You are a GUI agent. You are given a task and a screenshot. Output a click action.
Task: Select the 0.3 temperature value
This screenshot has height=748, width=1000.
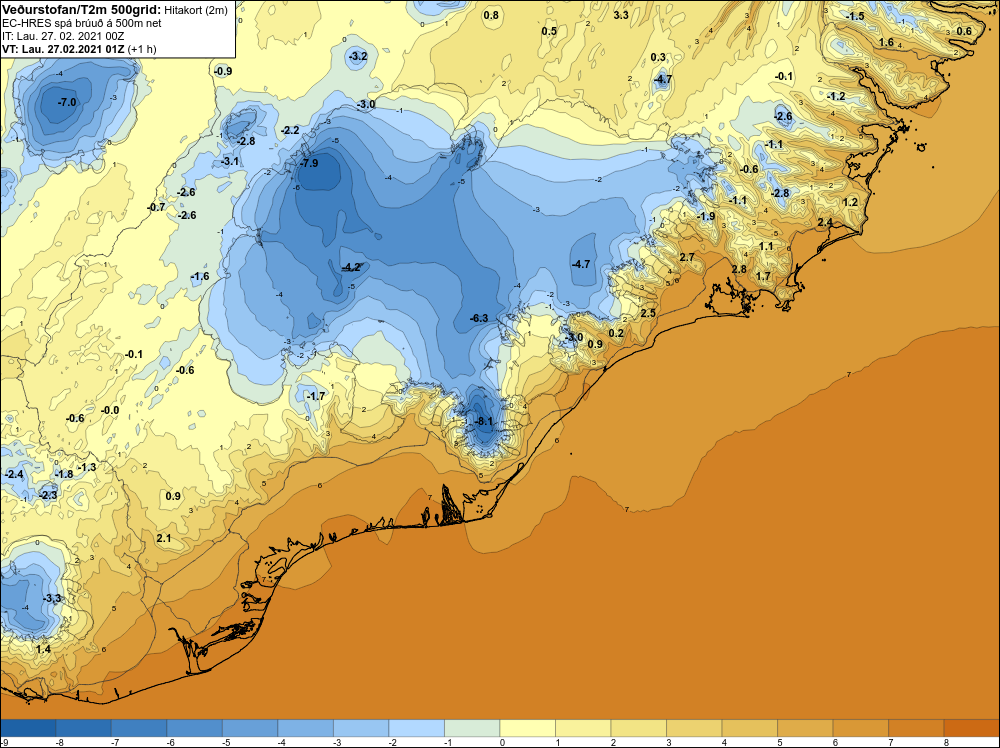pyautogui.click(x=658, y=58)
